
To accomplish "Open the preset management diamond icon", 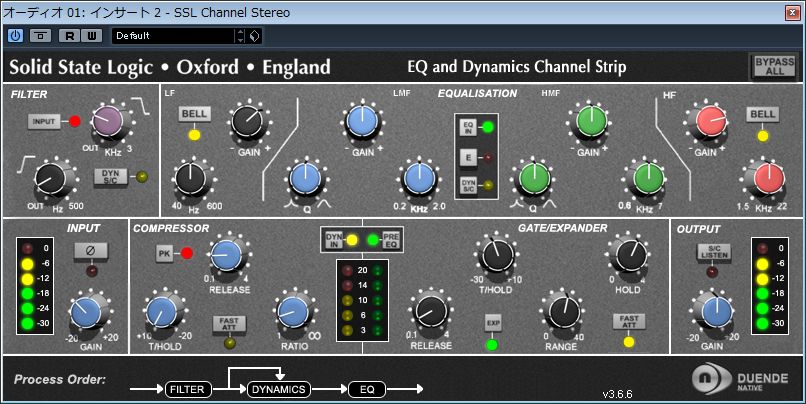I will (x=254, y=35).
